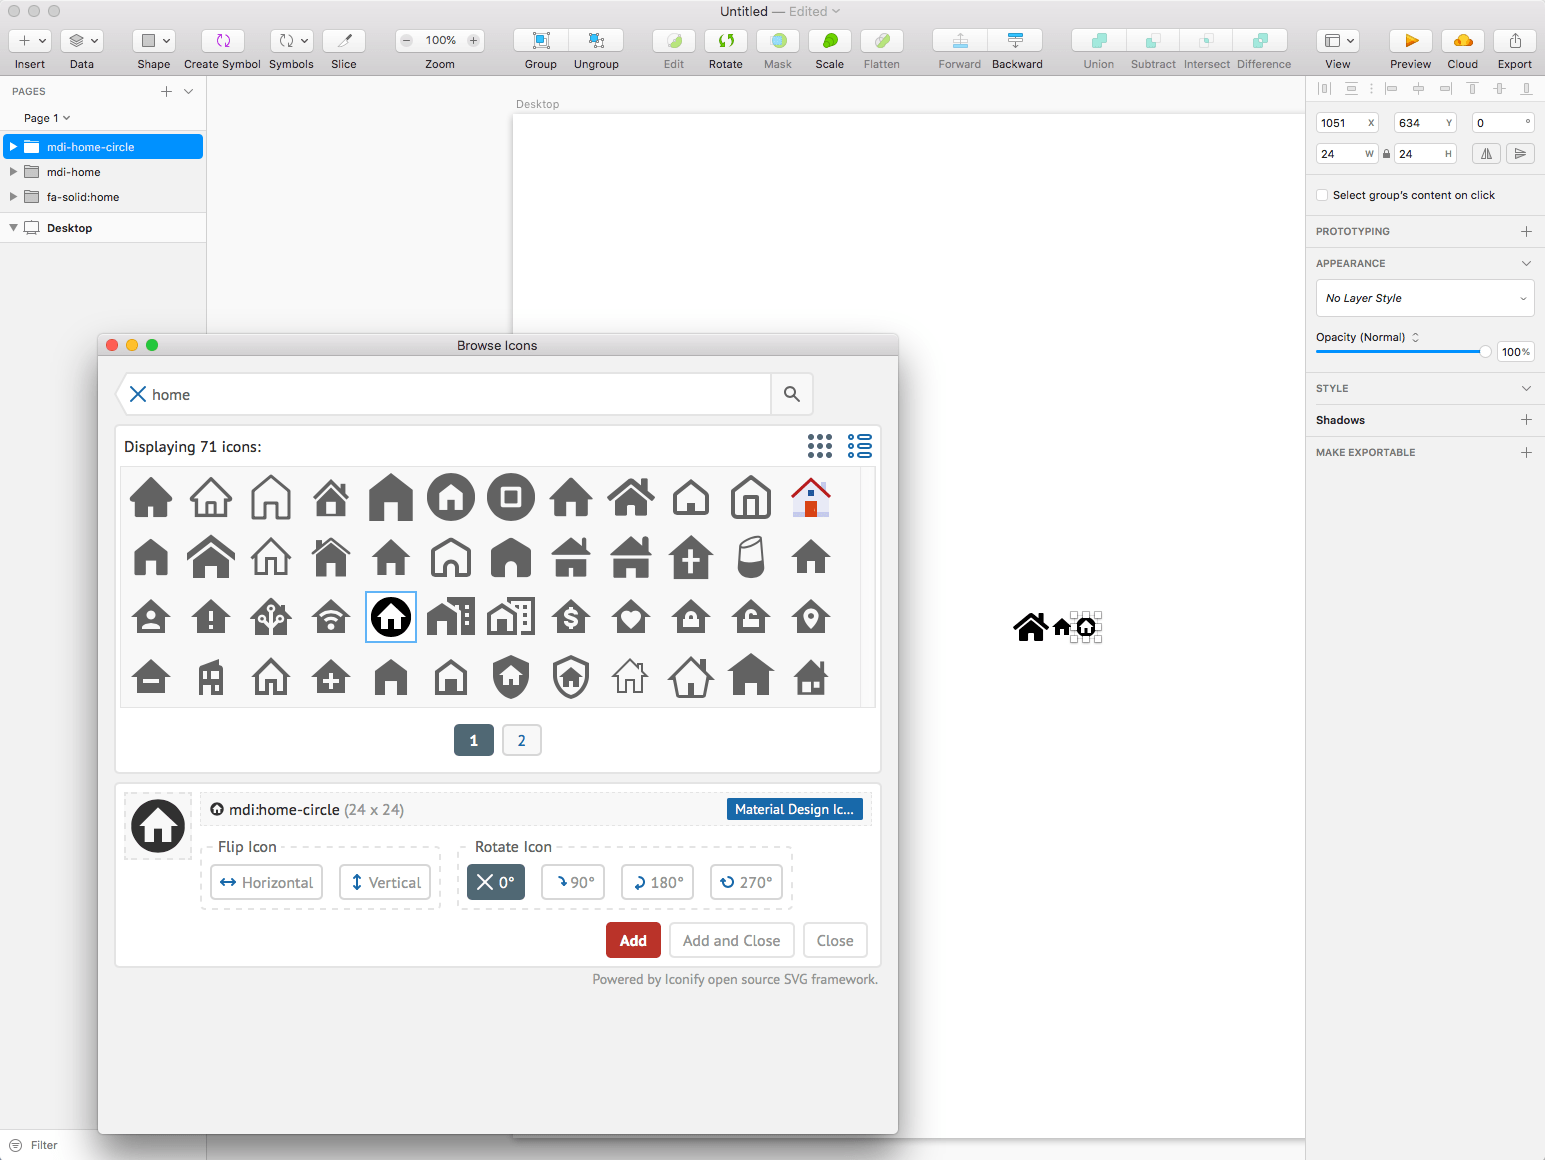Select the home with map marker icon

(x=811, y=618)
